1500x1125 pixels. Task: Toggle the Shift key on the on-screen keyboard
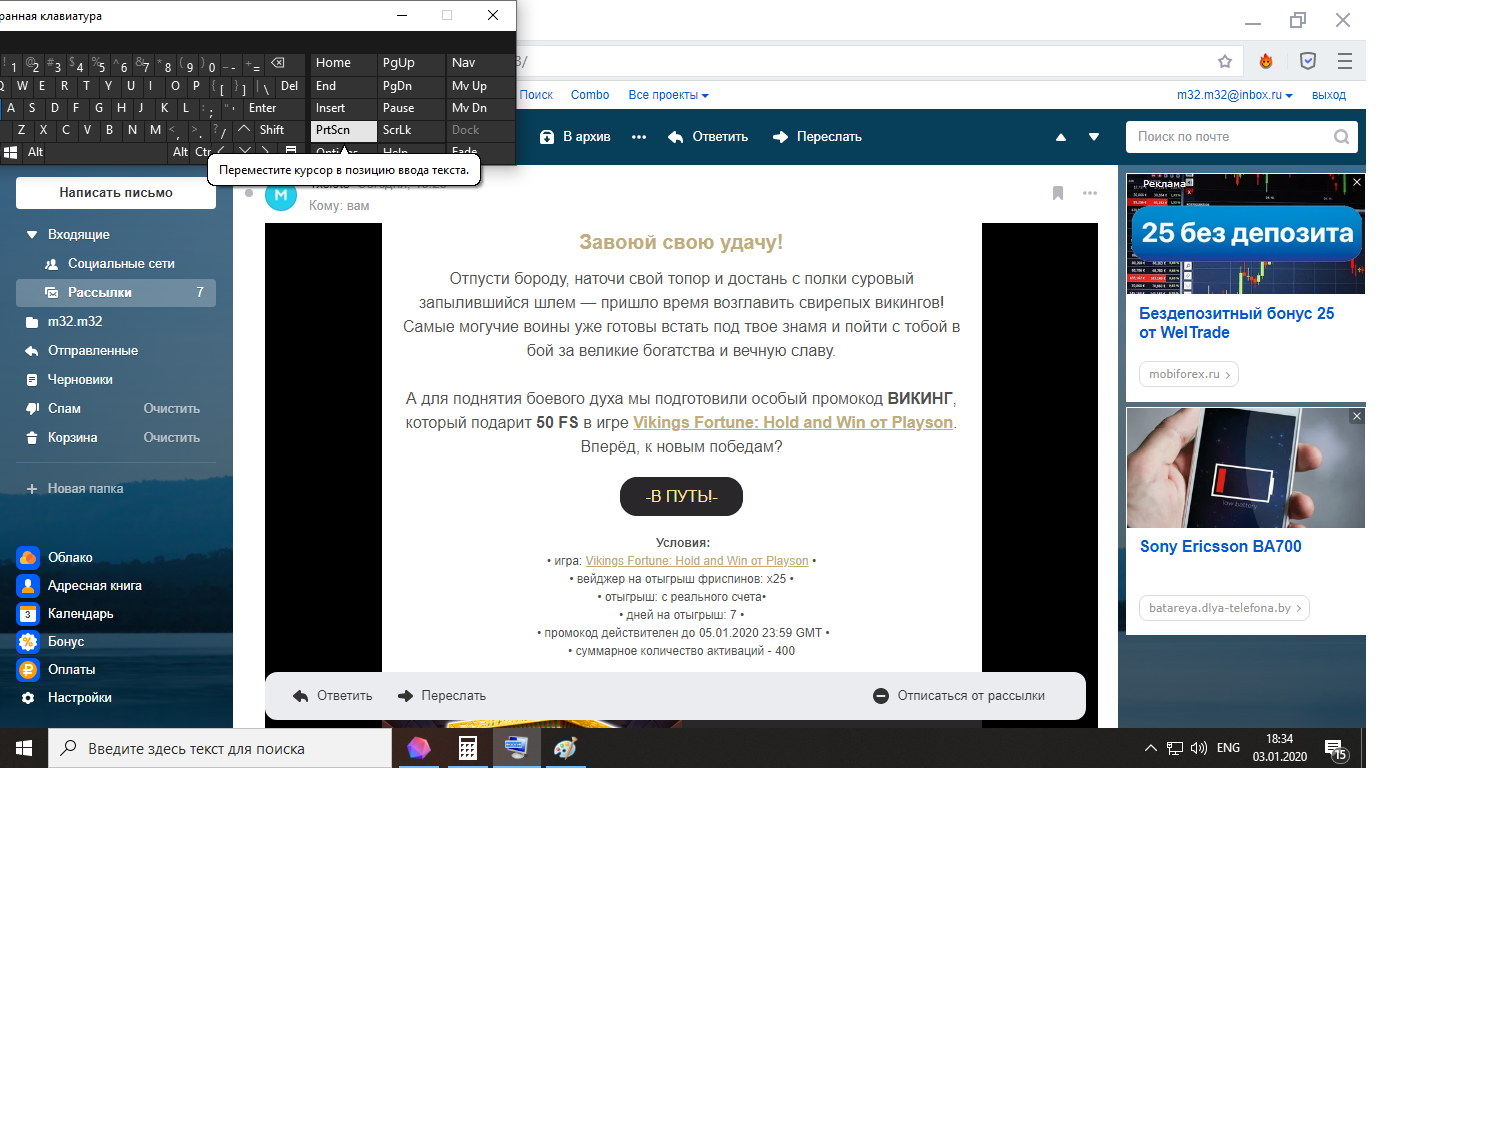pyautogui.click(x=271, y=130)
